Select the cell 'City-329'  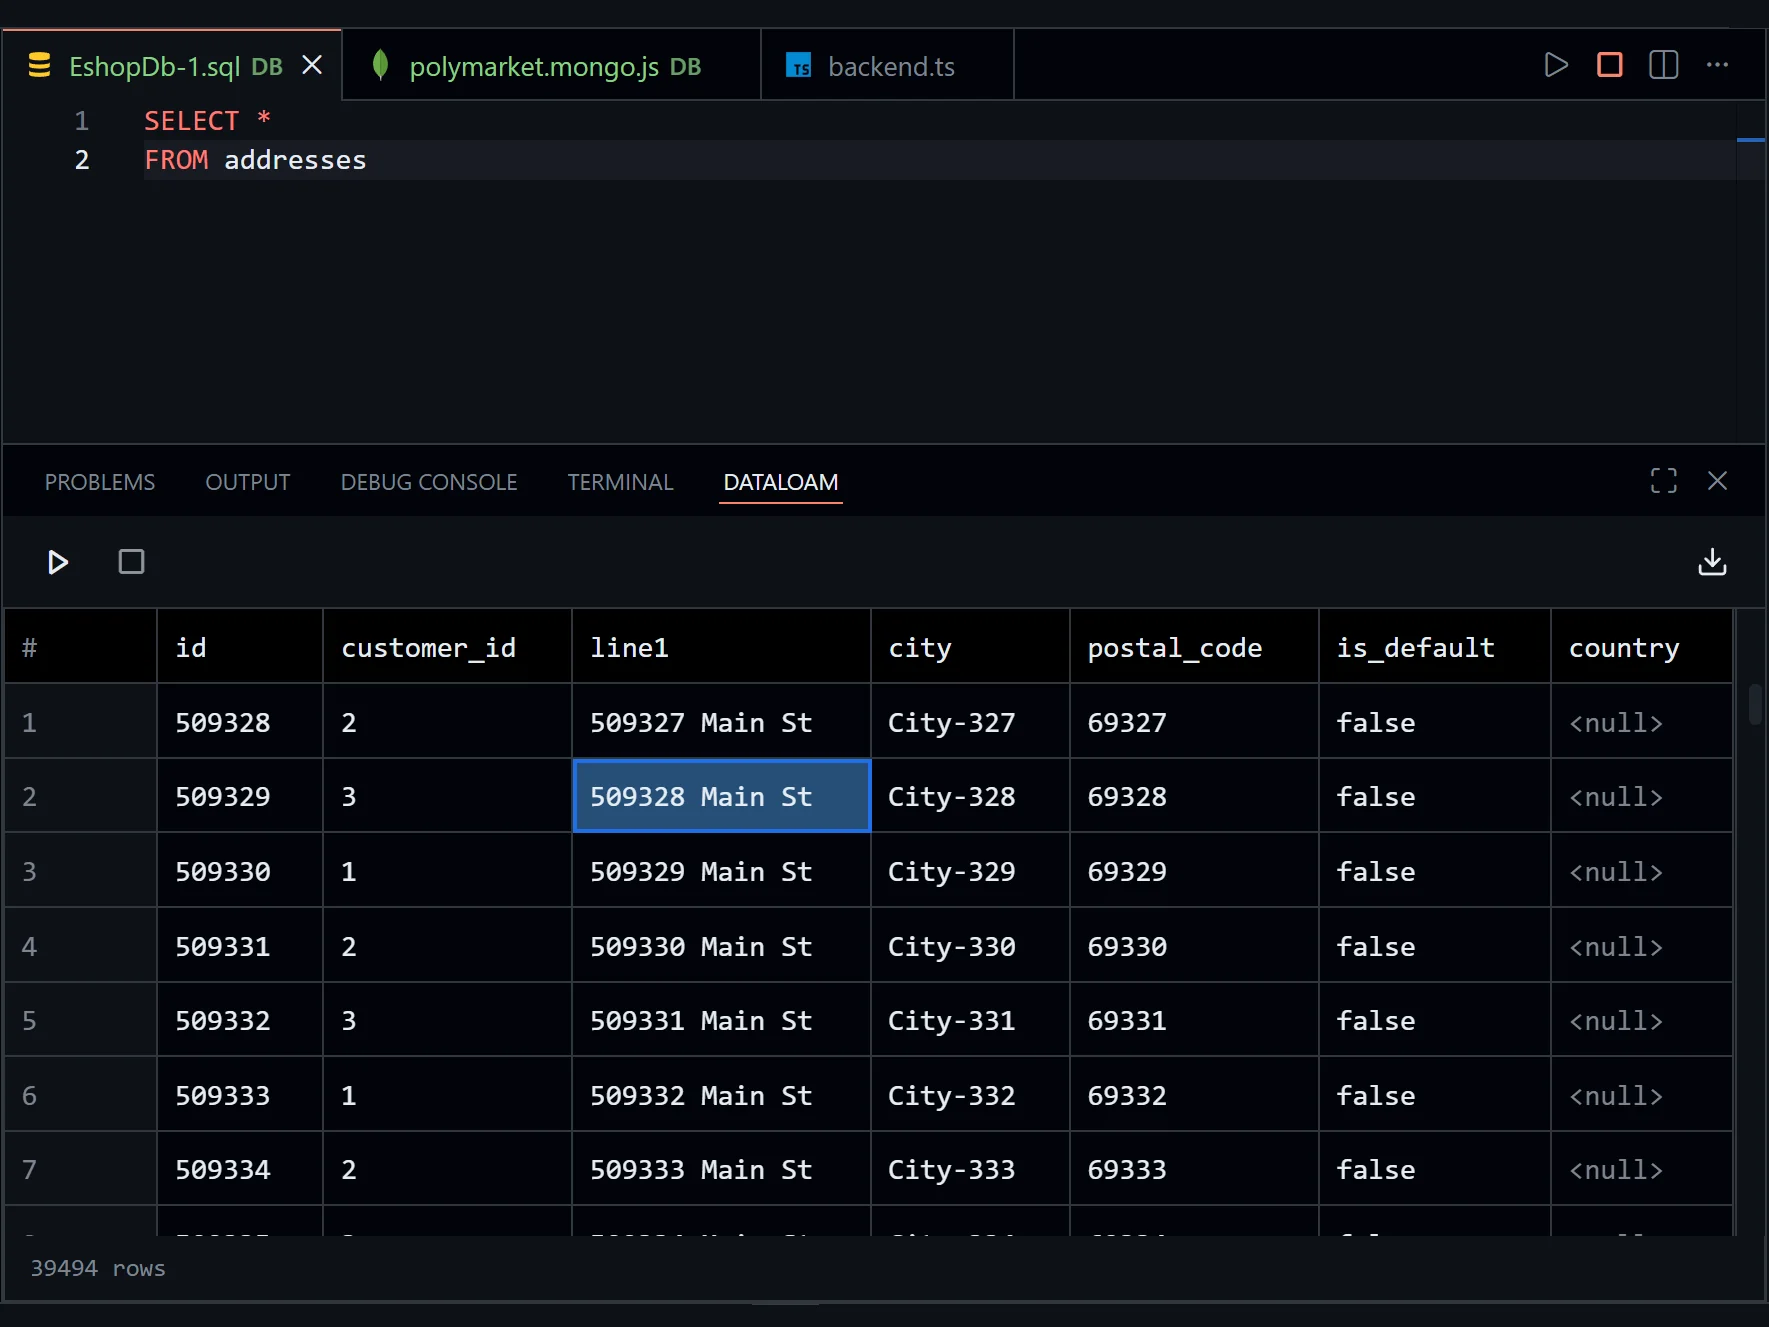point(970,871)
